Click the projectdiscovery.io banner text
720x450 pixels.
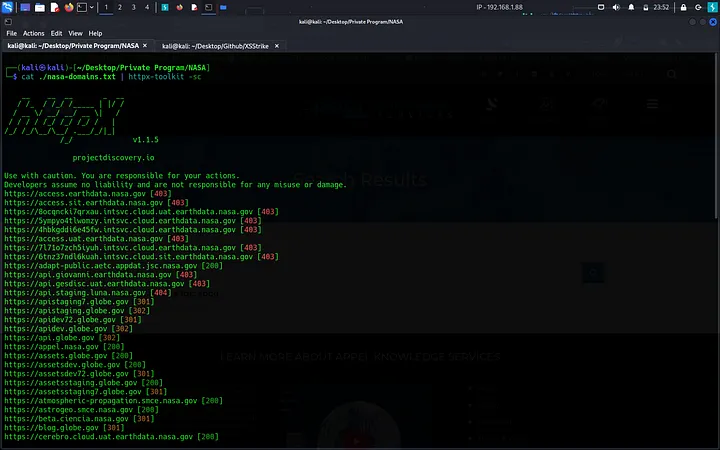point(113,158)
